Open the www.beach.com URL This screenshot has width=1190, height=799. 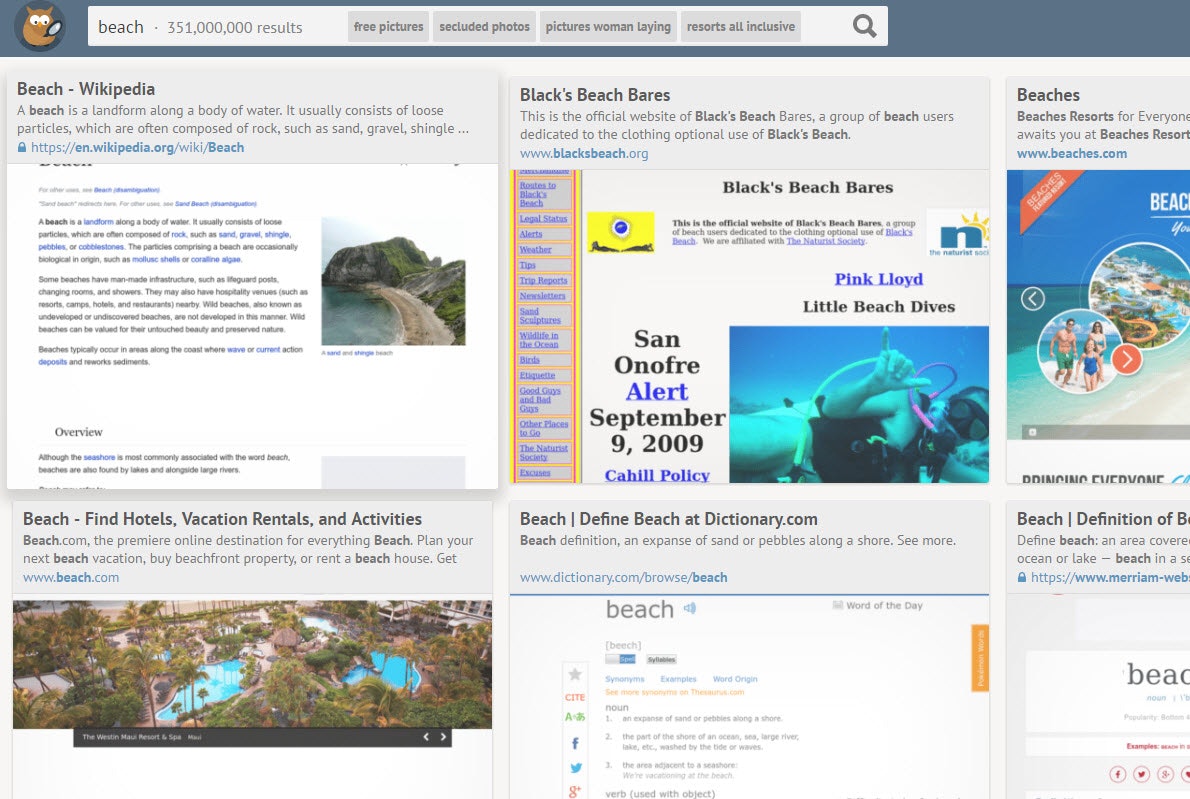(71, 577)
